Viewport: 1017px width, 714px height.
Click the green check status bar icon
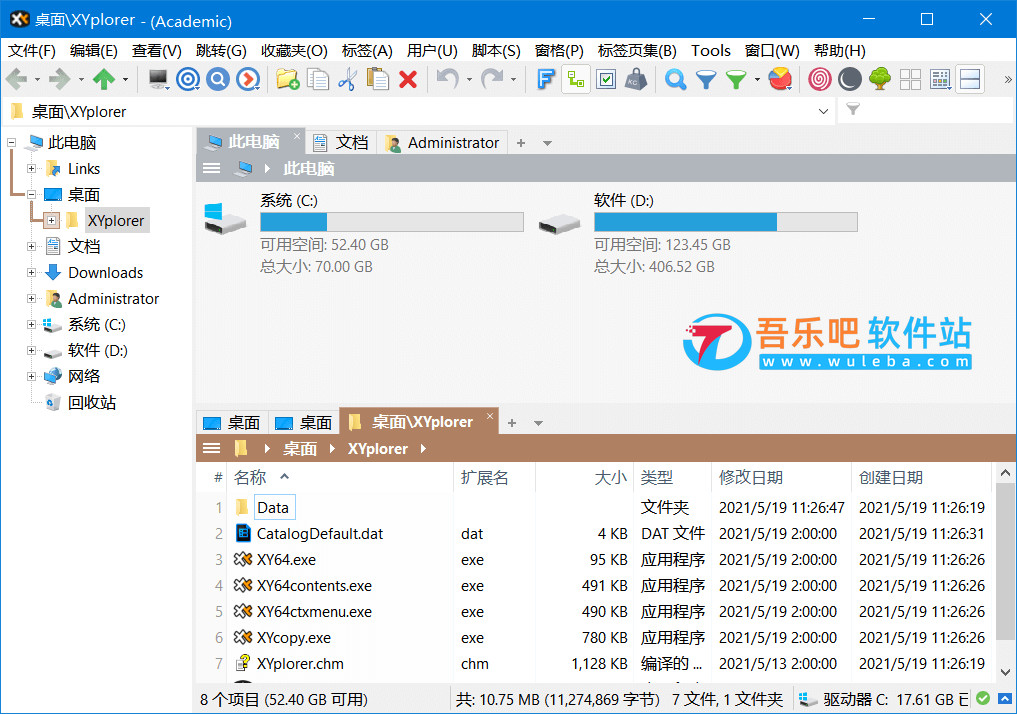pyautogui.click(x=983, y=698)
